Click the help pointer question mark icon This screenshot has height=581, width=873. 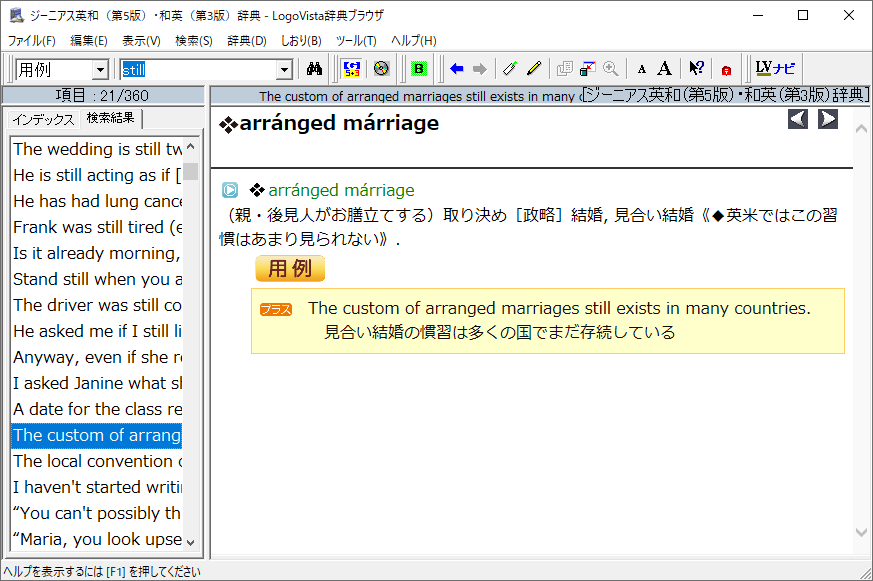696,69
